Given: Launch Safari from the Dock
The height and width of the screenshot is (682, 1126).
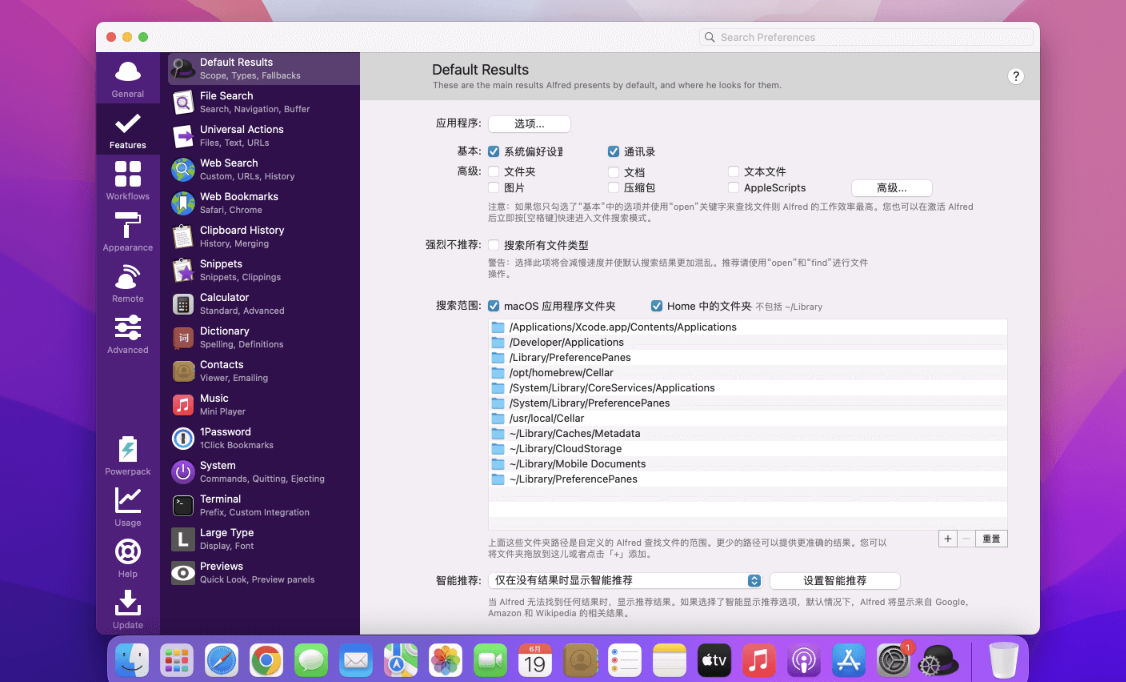Looking at the screenshot, I should (x=221, y=660).
